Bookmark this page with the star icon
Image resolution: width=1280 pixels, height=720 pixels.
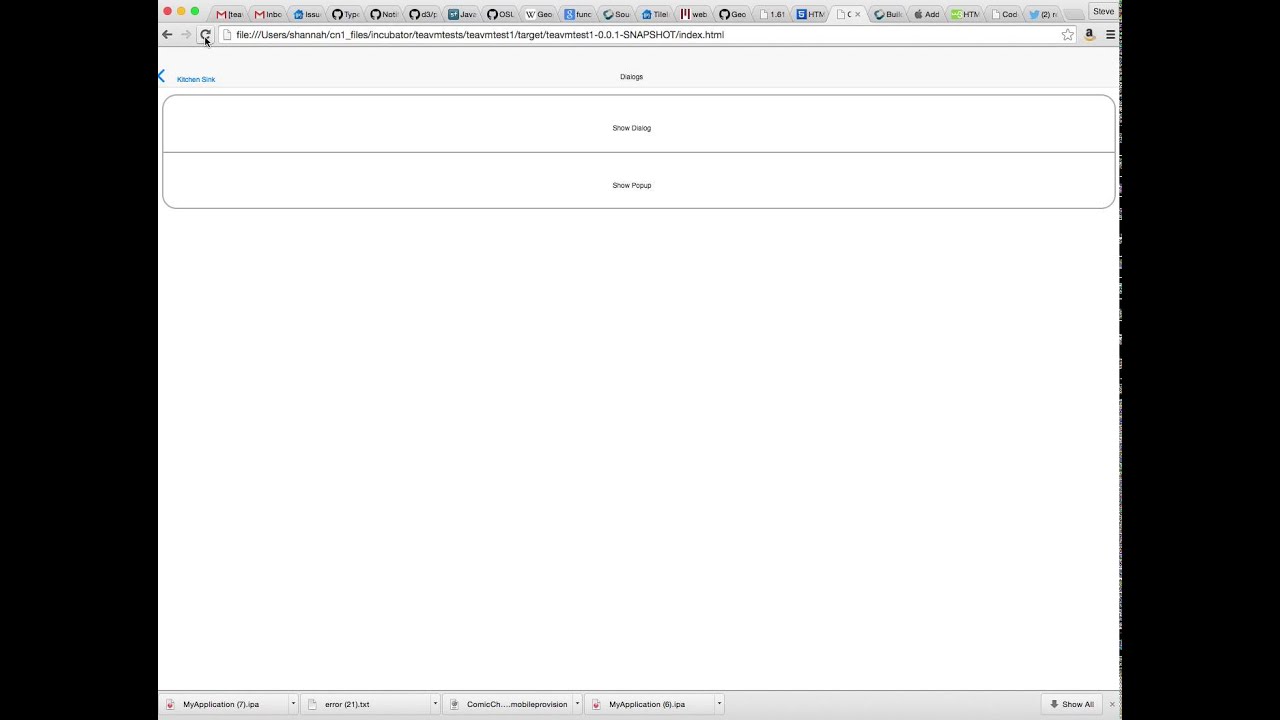point(1067,35)
